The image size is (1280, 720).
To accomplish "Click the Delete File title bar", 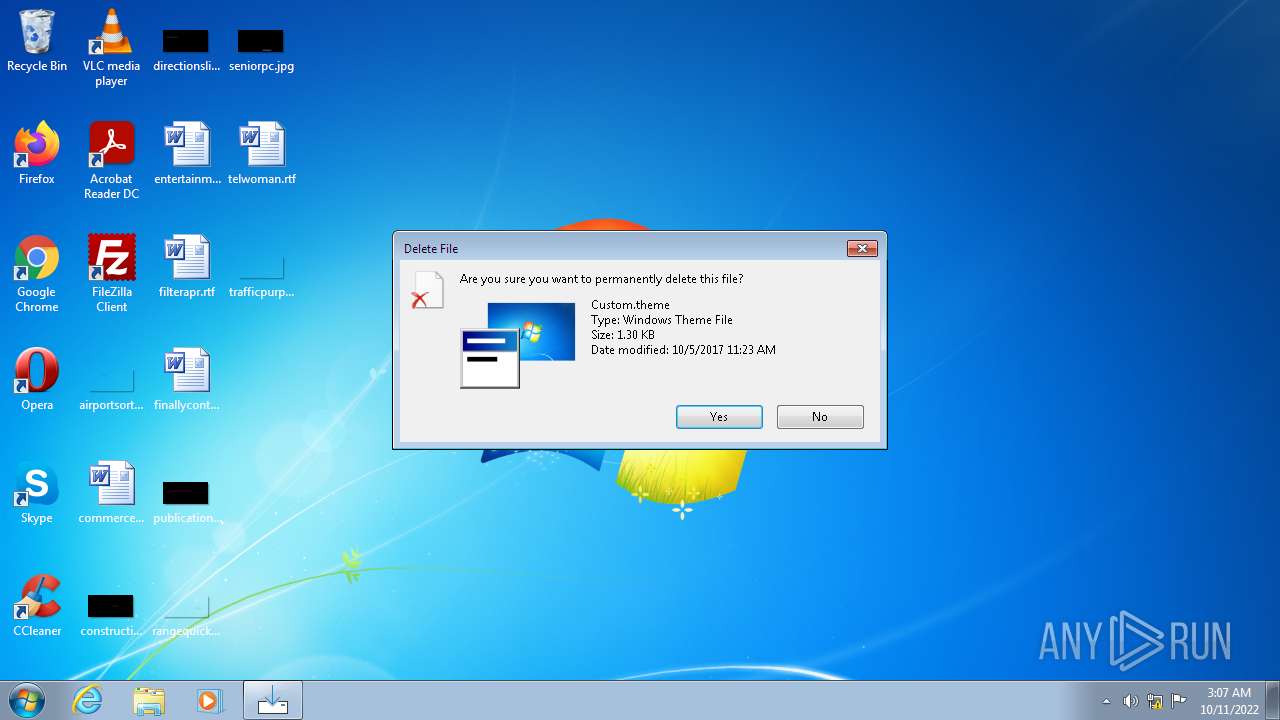I will (620, 248).
